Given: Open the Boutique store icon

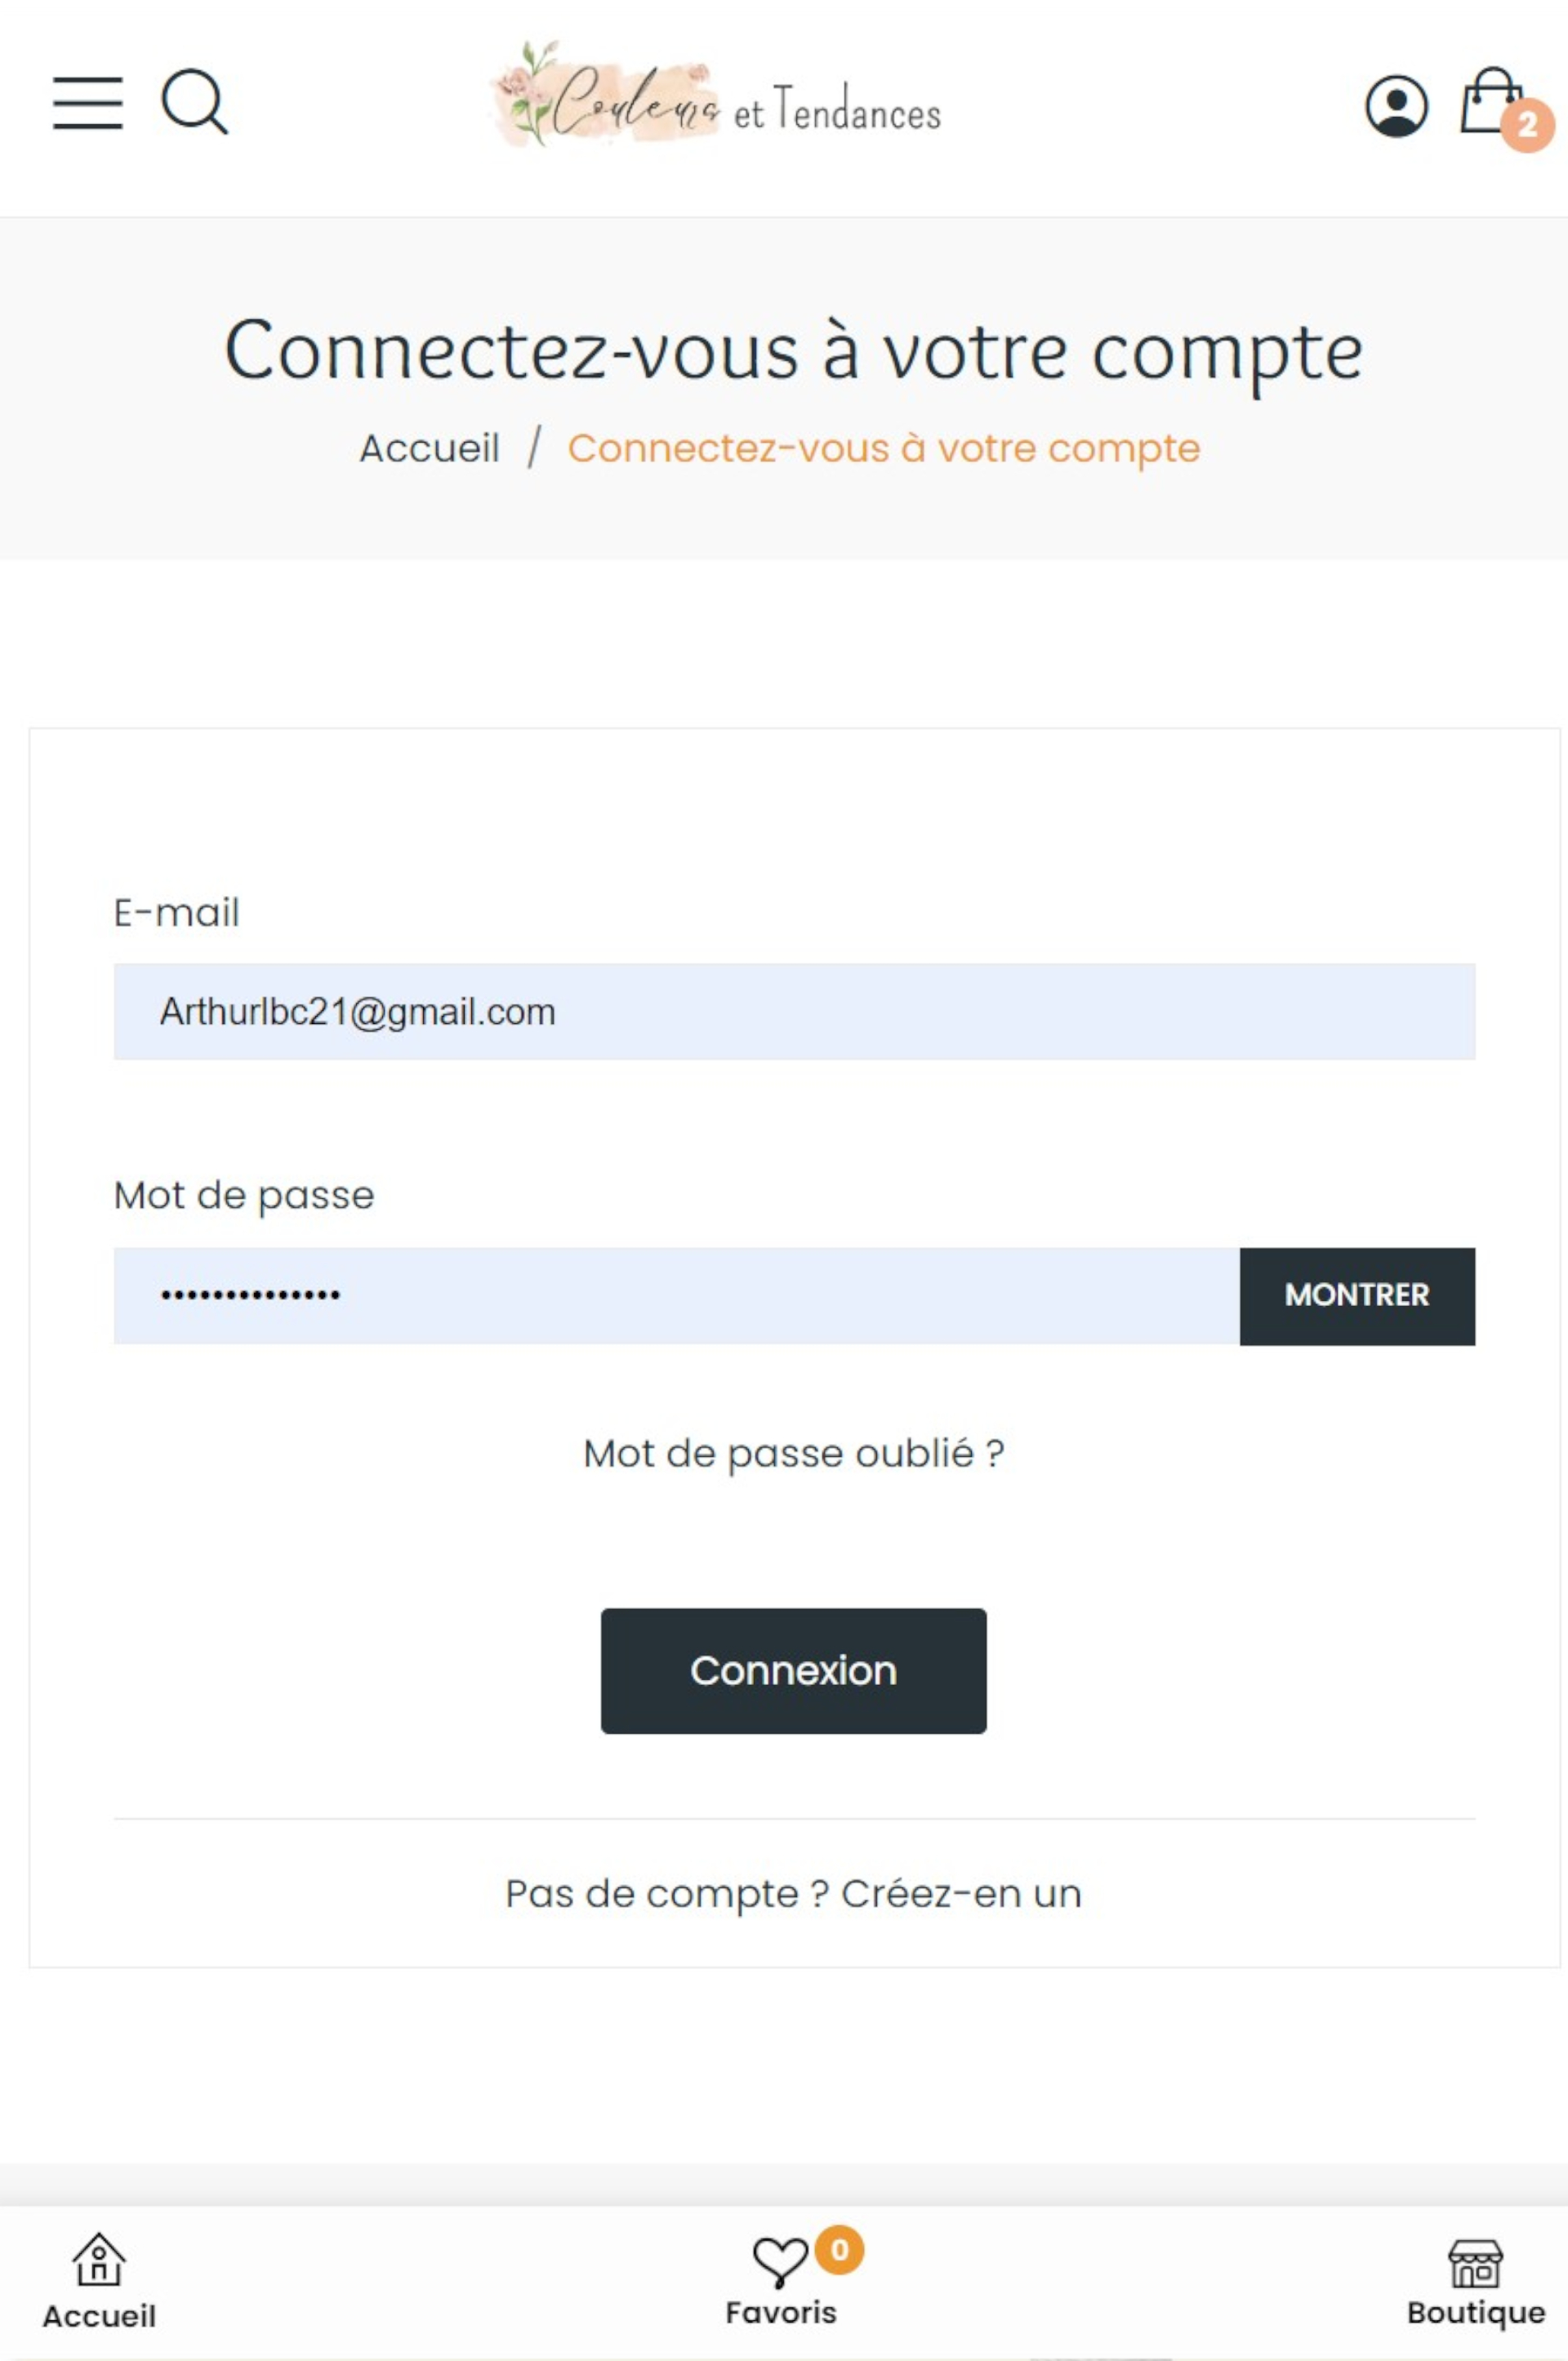Looking at the screenshot, I should pyautogui.click(x=1475, y=2264).
